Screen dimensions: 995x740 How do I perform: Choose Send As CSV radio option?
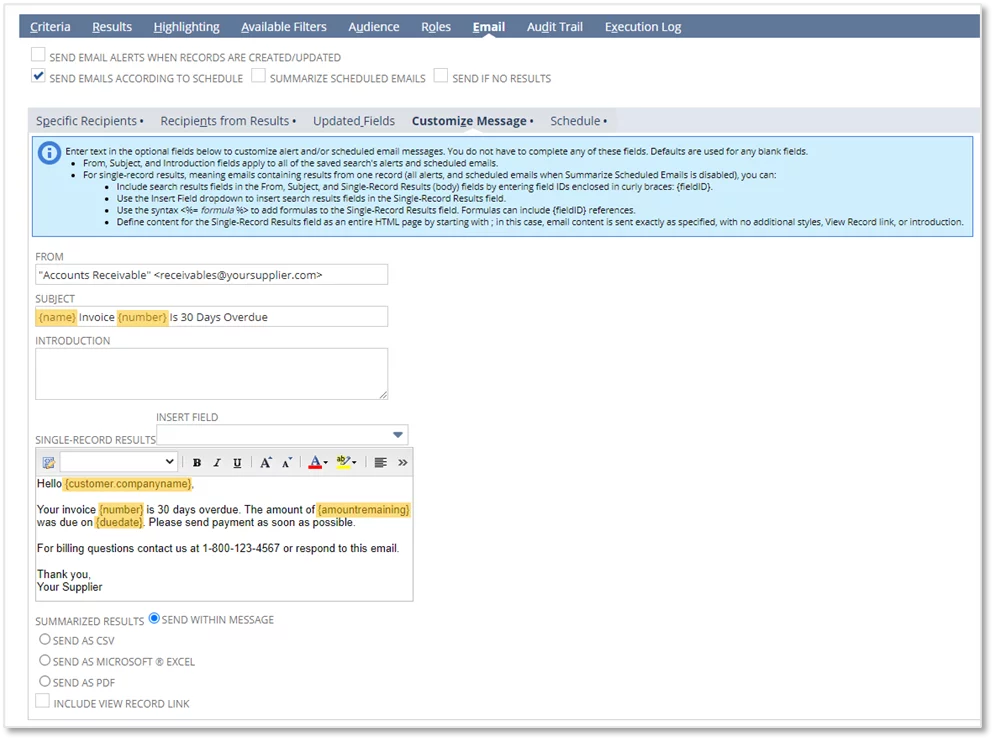(x=45, y=640)
